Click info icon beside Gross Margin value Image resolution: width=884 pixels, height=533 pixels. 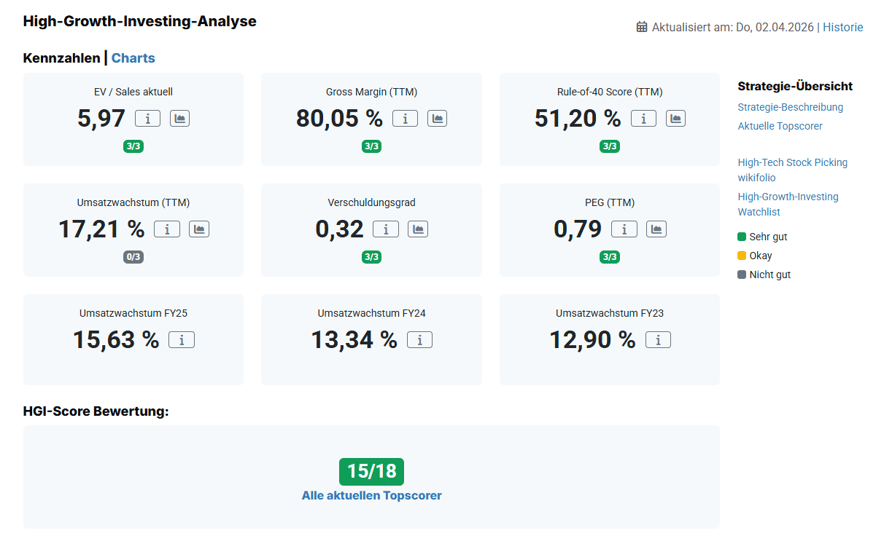[404, 119]
